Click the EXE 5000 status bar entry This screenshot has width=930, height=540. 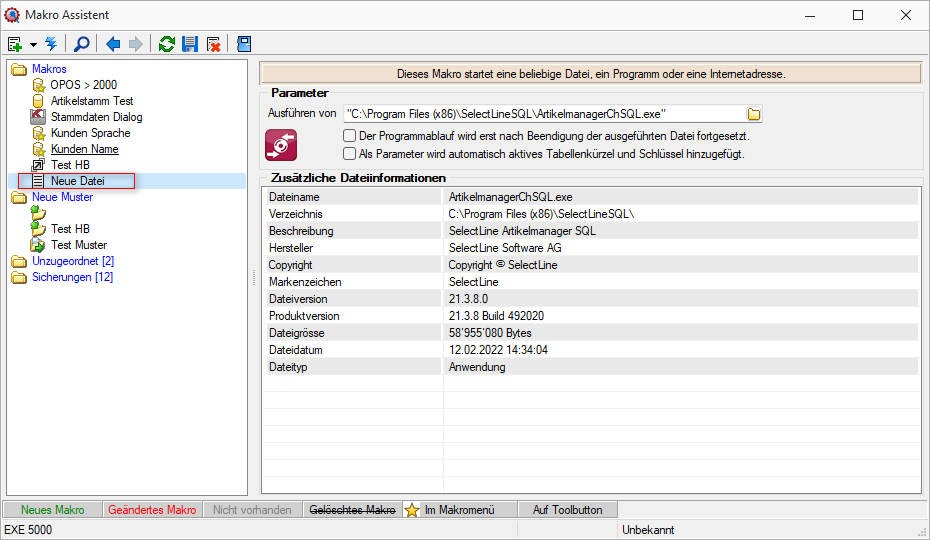28,530
